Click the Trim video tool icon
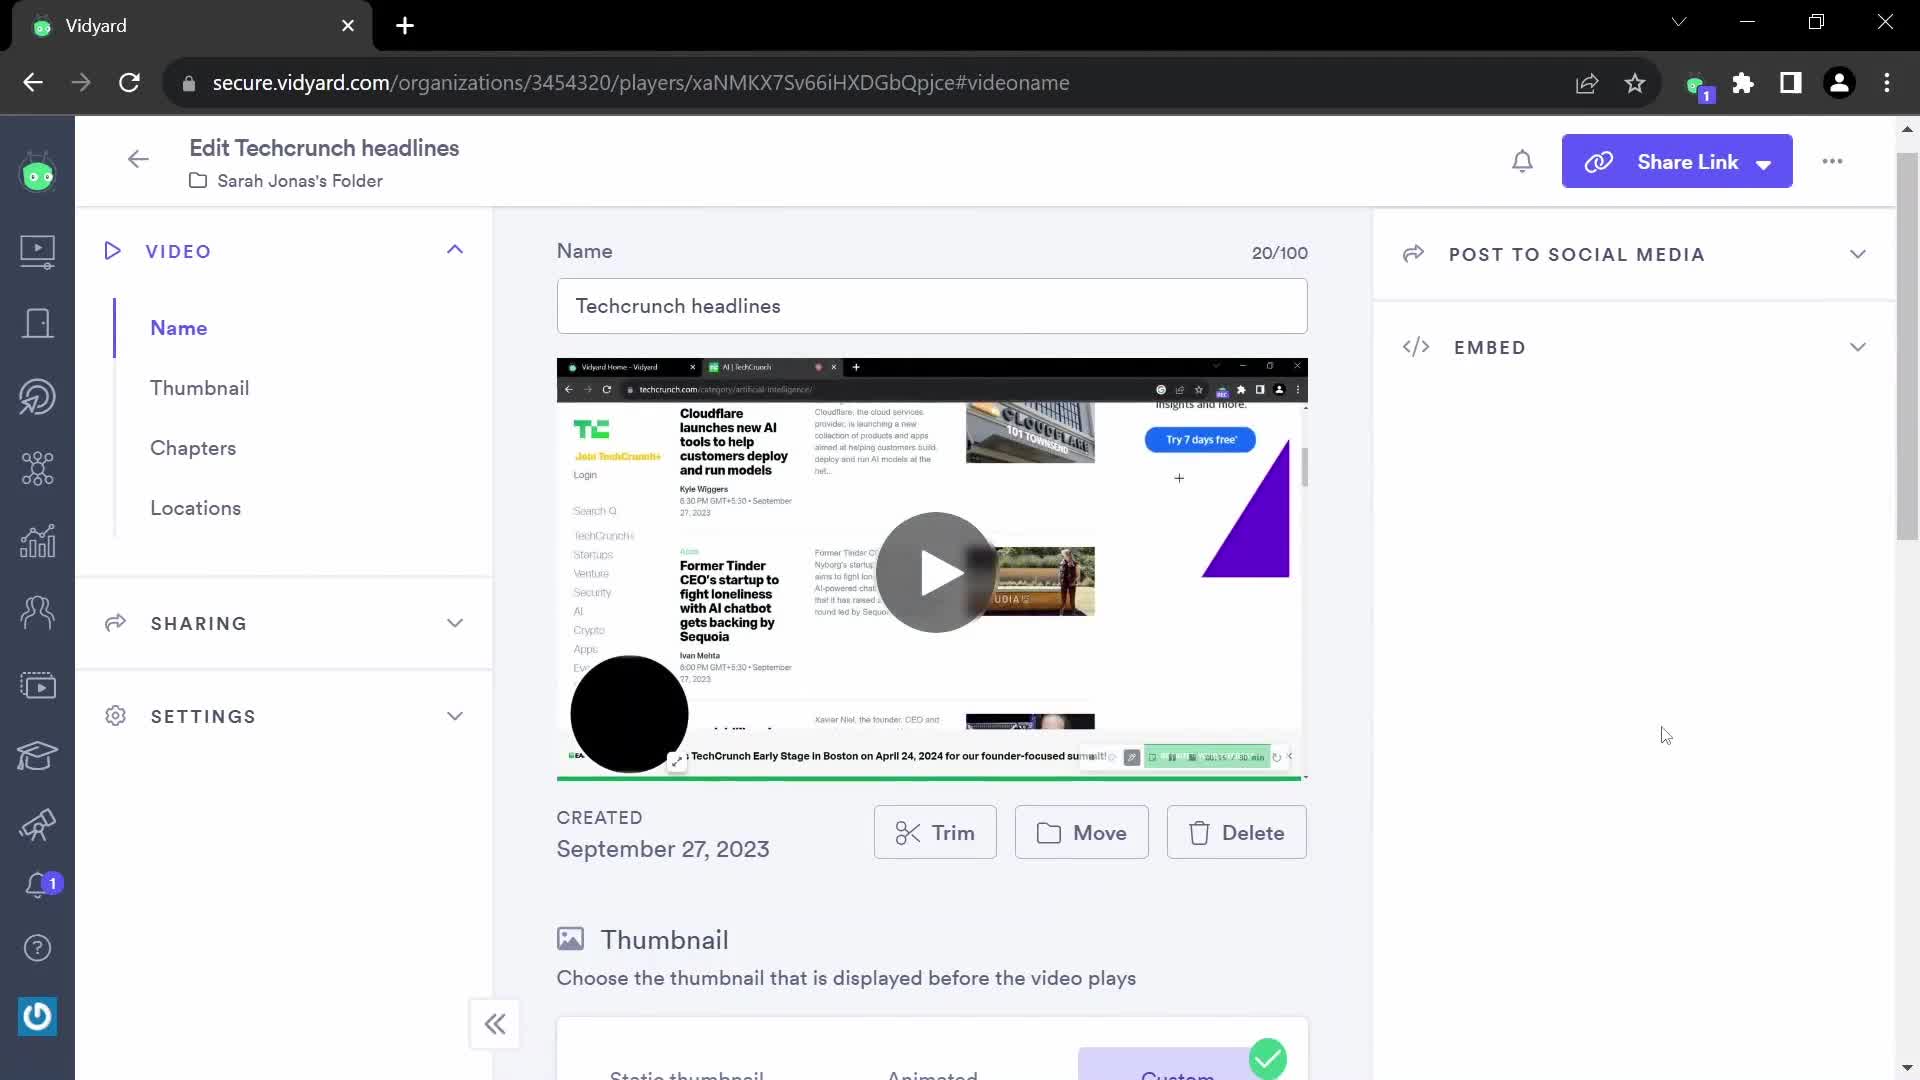Screen dimensions: 1920x1080 (907, 832)
